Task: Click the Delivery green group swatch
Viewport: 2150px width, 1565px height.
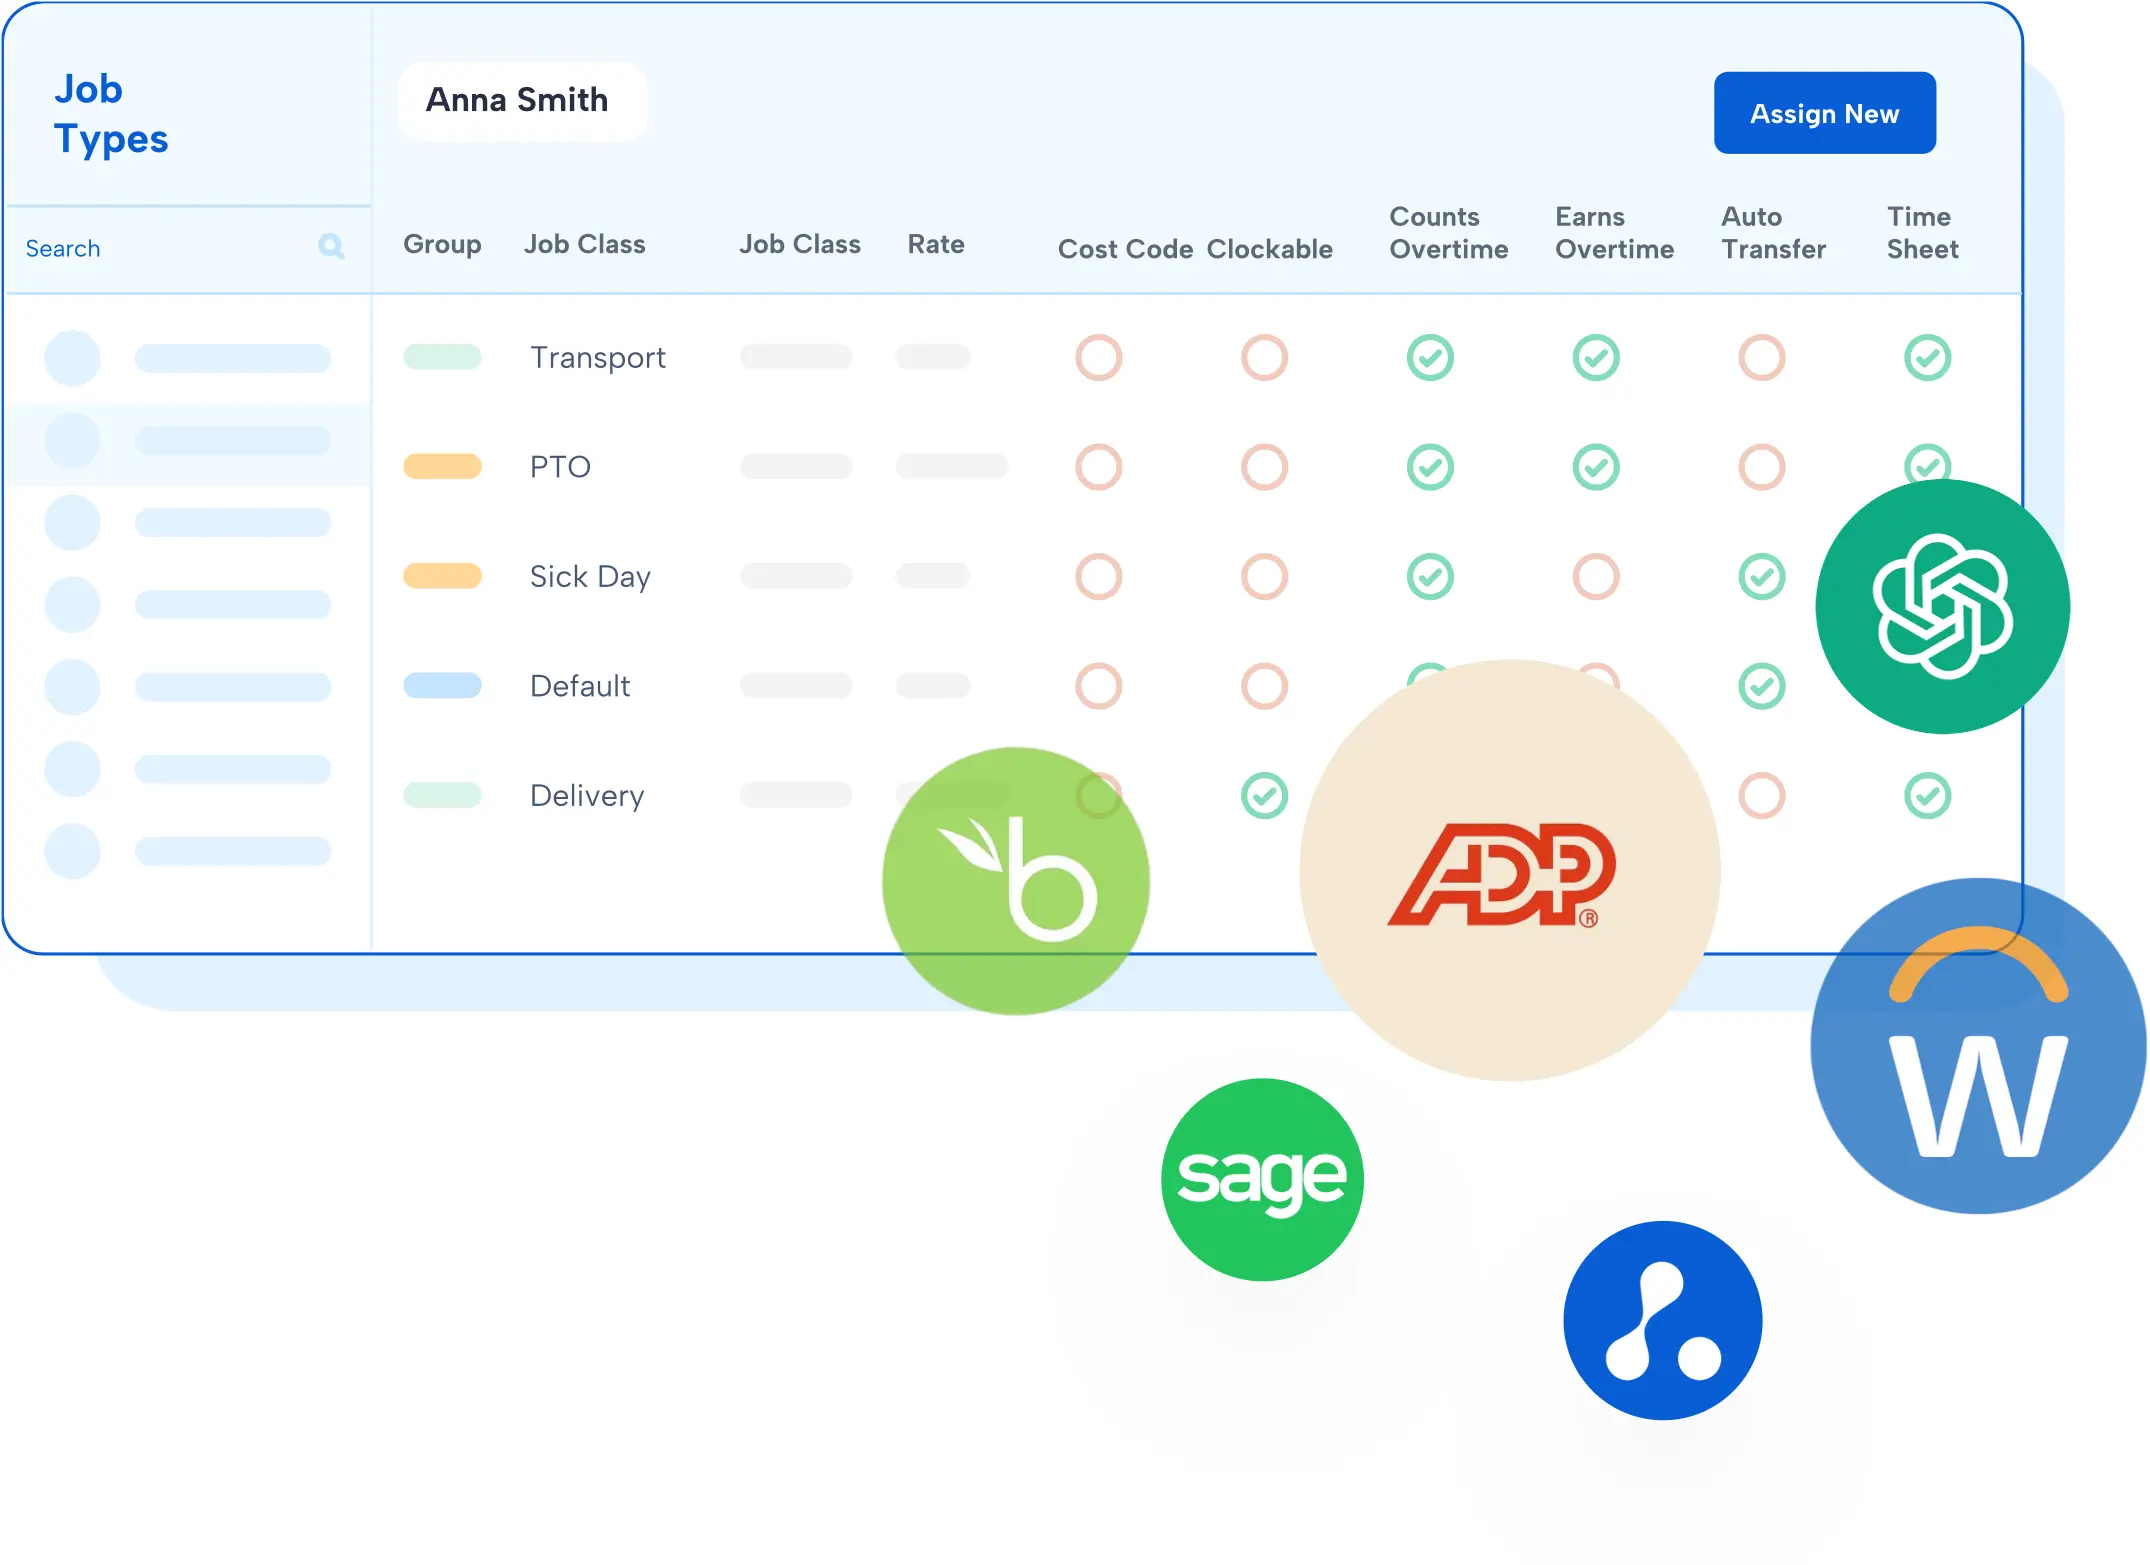Action: [442, 795]
